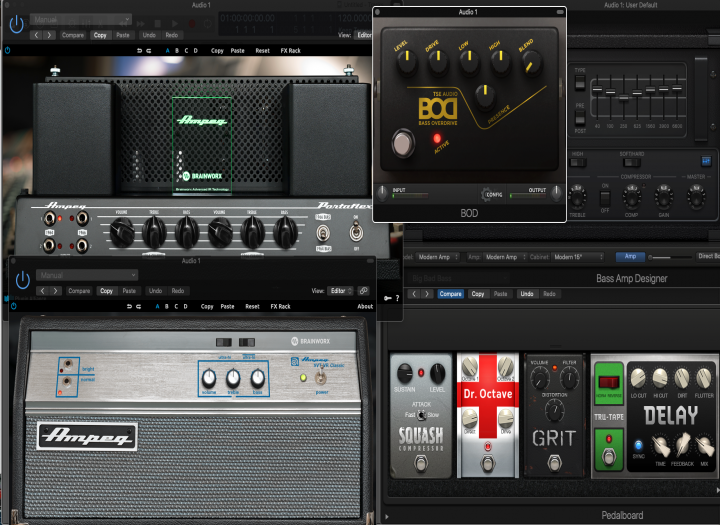Click the undo arrow in Portaflex plugin toolbar
This screenshot has width=720, height=525.
[x=139, y=51]
